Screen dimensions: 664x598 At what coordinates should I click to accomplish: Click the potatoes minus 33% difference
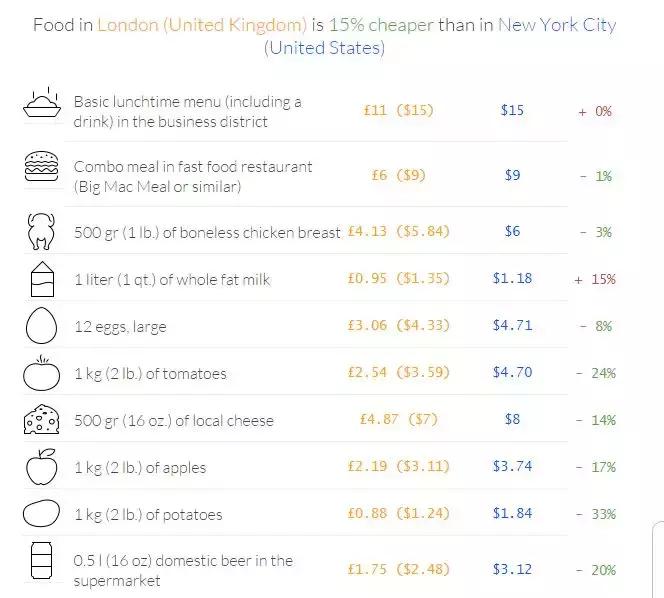[596, 514]
